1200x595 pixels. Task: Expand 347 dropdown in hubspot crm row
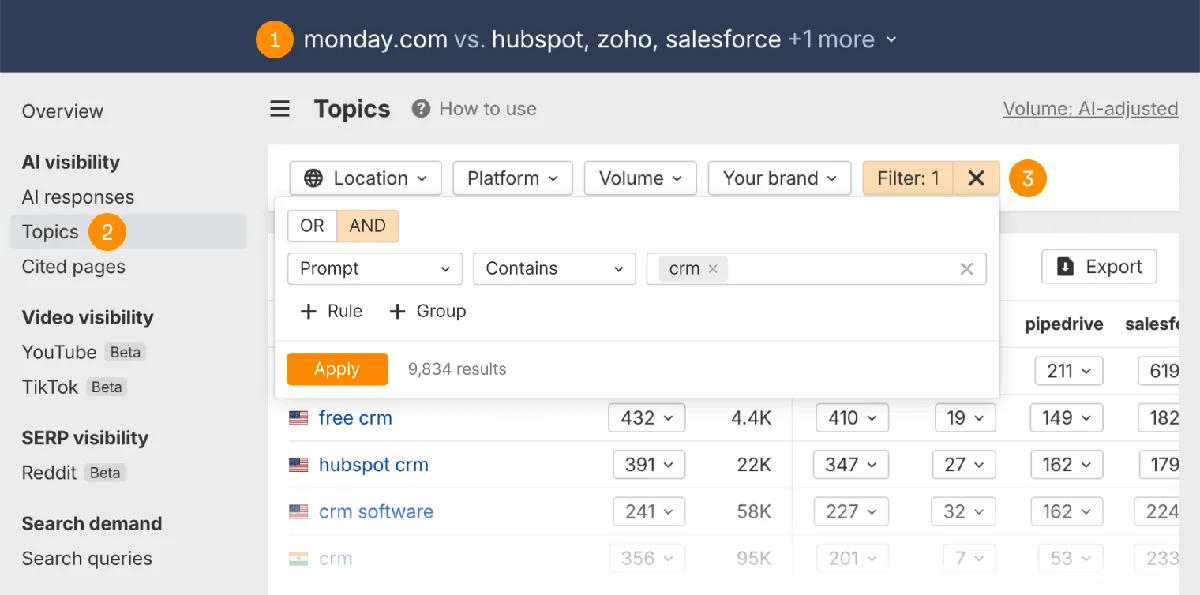852,465
